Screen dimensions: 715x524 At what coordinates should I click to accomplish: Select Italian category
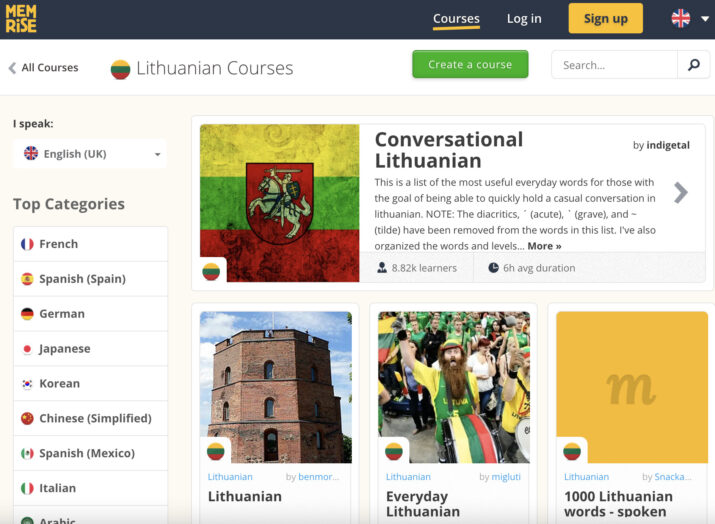coord(90,488)
